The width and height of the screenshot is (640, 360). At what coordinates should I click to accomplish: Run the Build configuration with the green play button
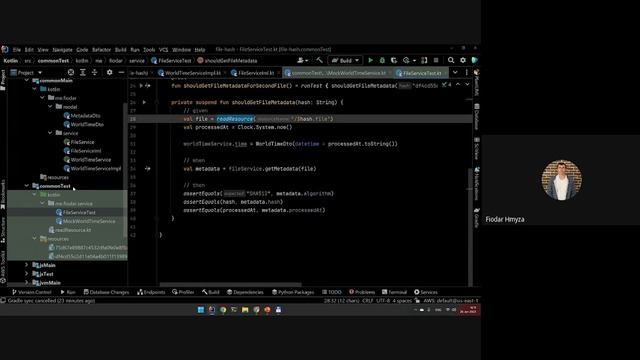[x=370, y=60]
